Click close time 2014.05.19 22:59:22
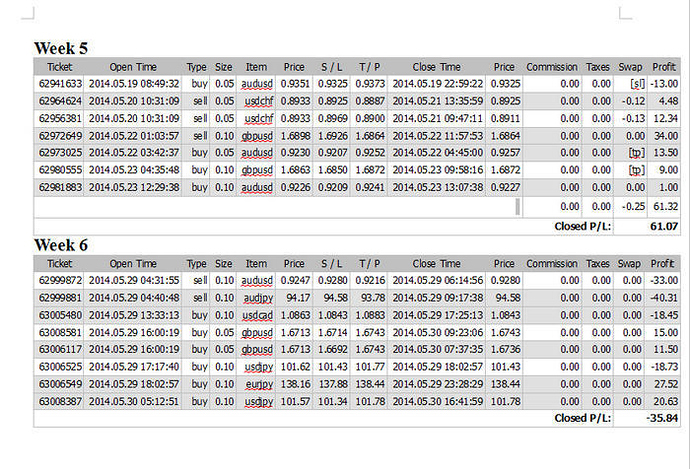The height and width of the screenshot is (469, 690). click(437, 84)
